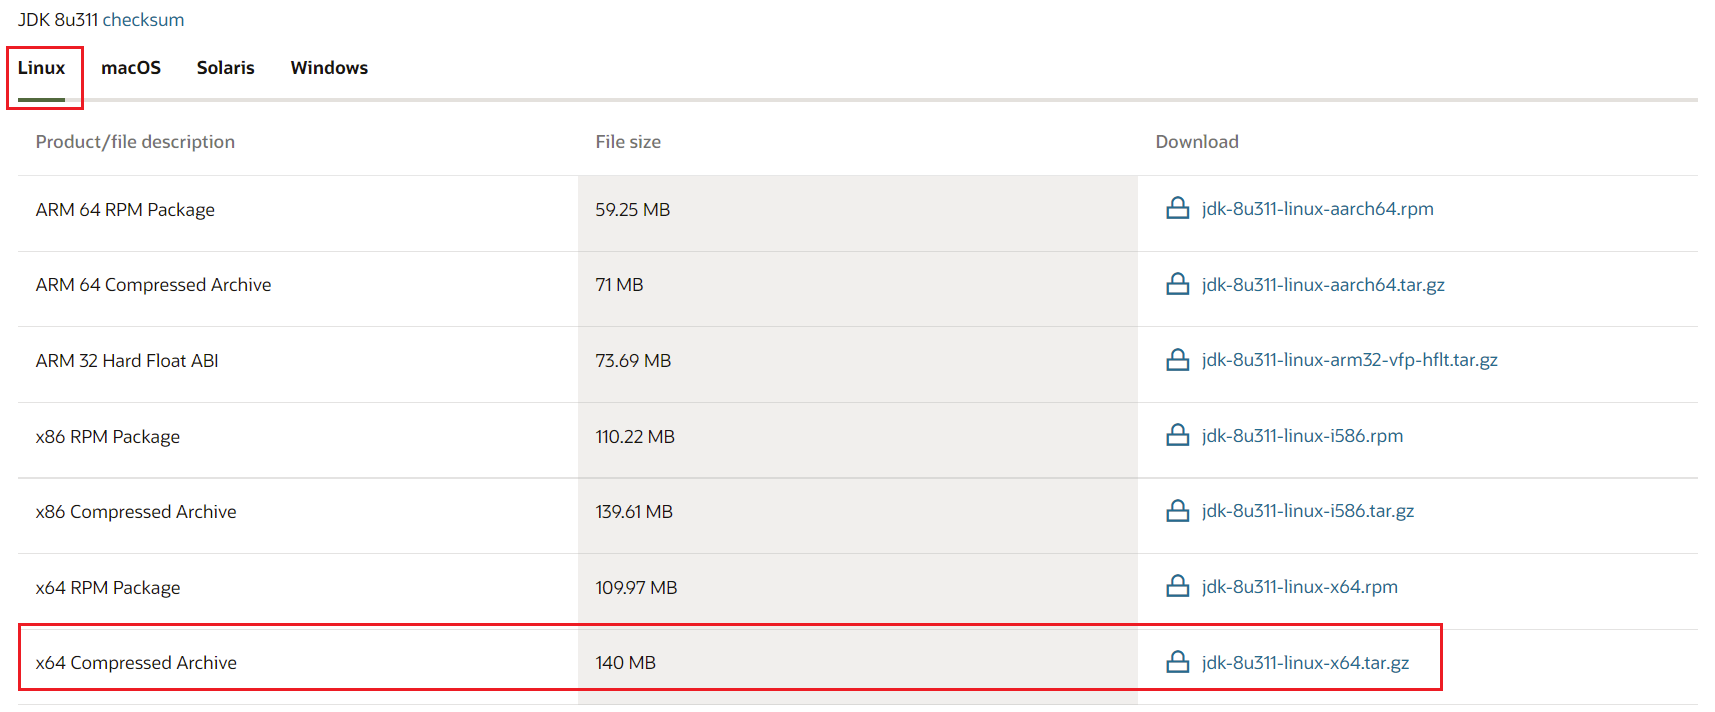The image size is (1715, 712).
Task: Click the 139.61 MB file size
Action: pyautogui.click(x=634, y=512)
